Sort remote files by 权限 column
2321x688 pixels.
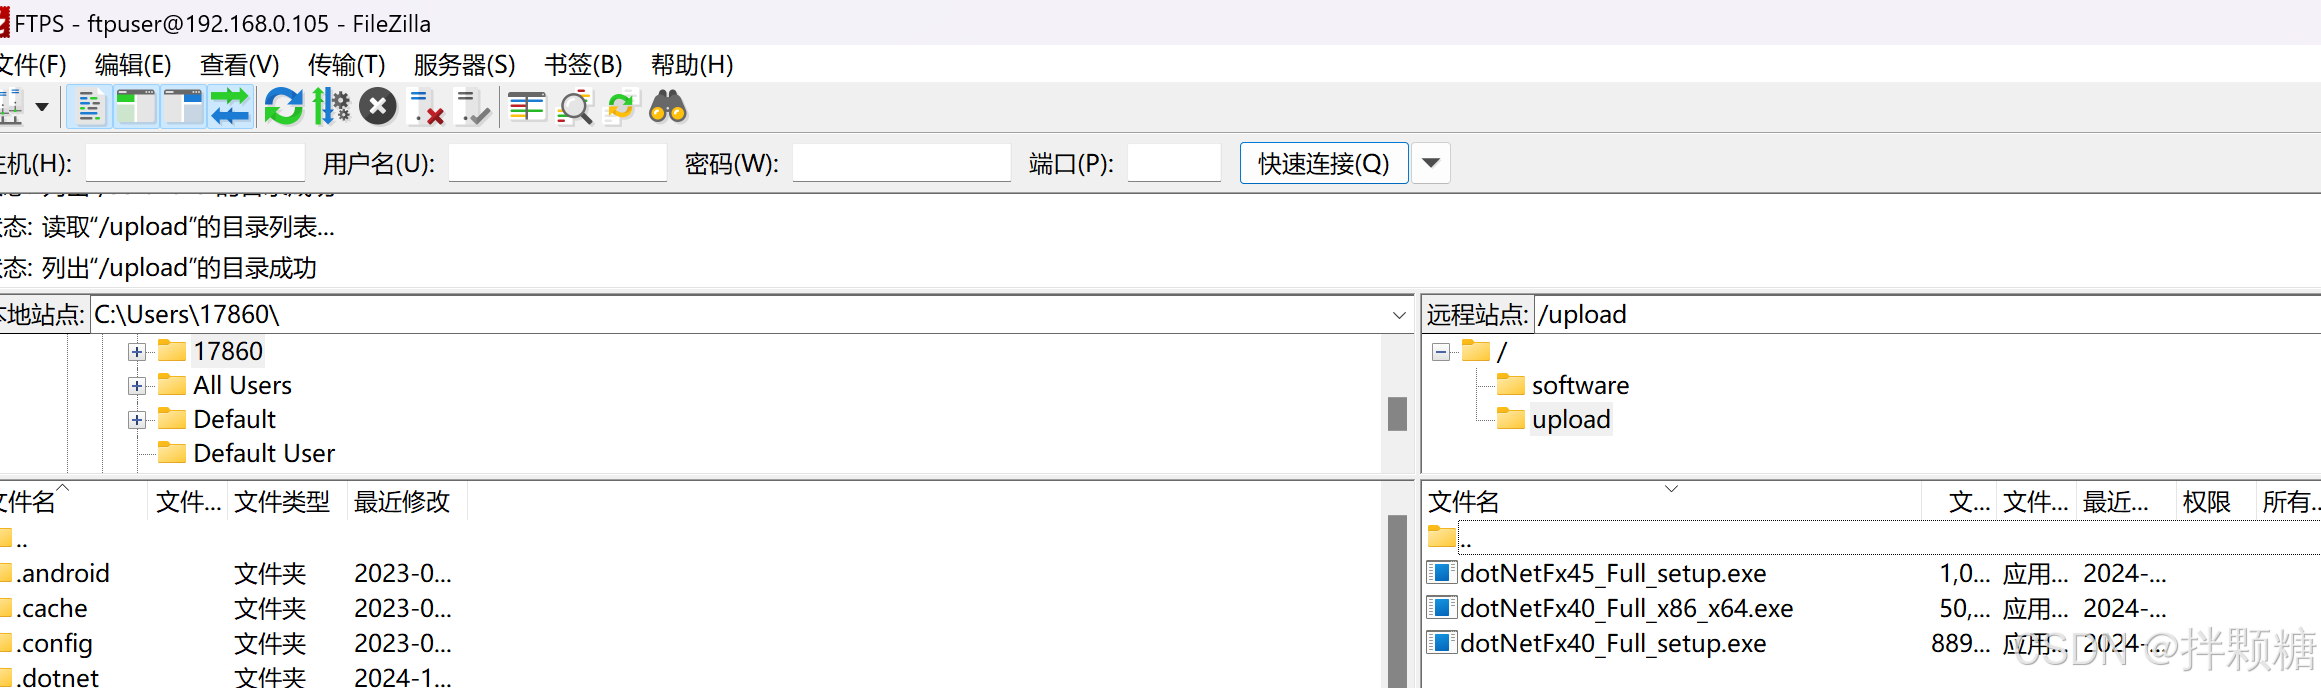[x=2206, y=502]
